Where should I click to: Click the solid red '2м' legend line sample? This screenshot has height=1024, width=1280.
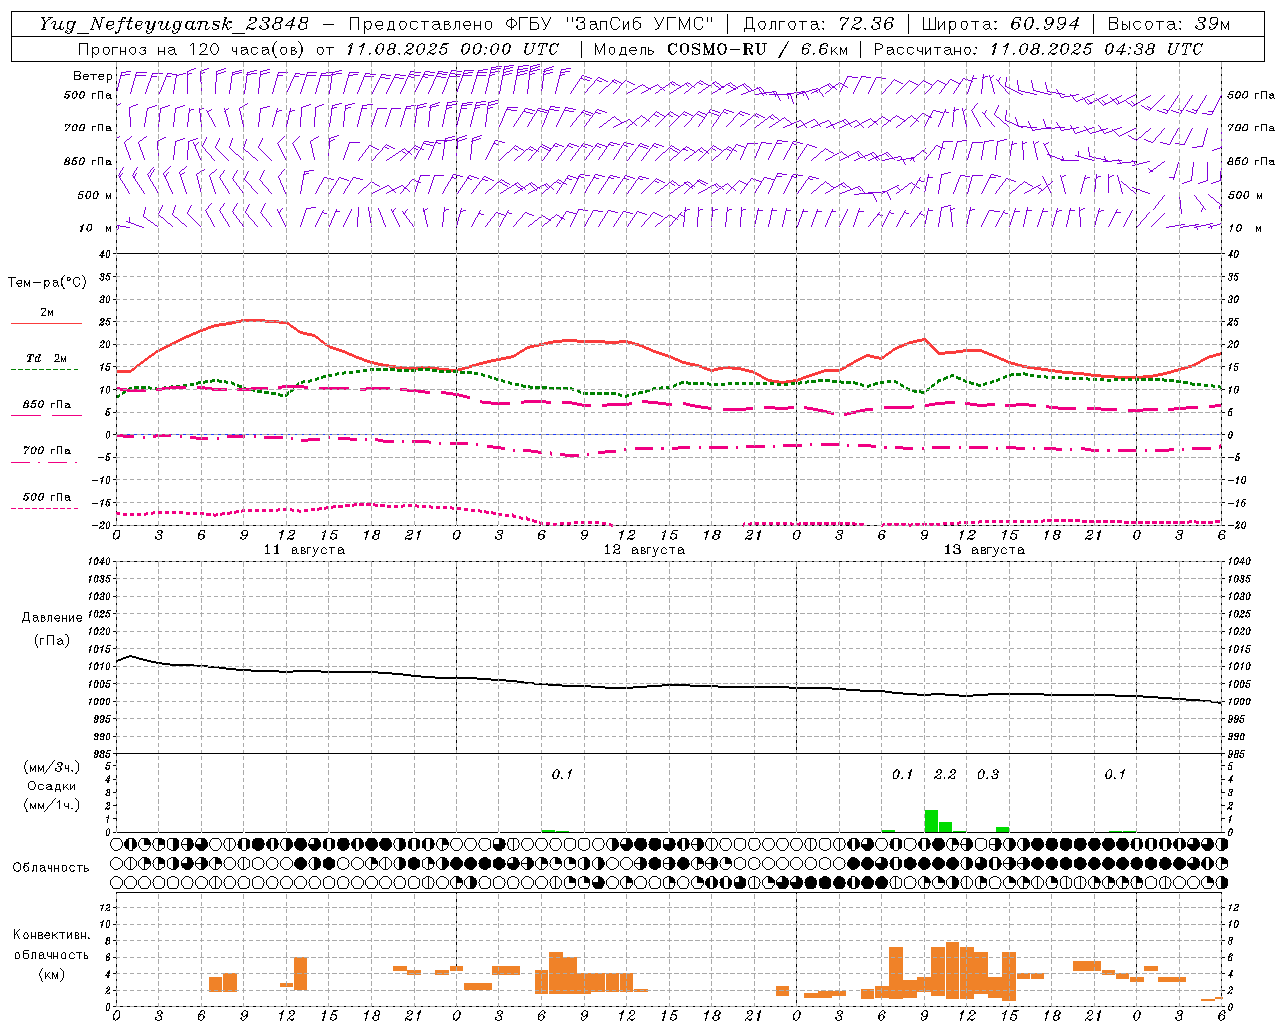(46, 323)
